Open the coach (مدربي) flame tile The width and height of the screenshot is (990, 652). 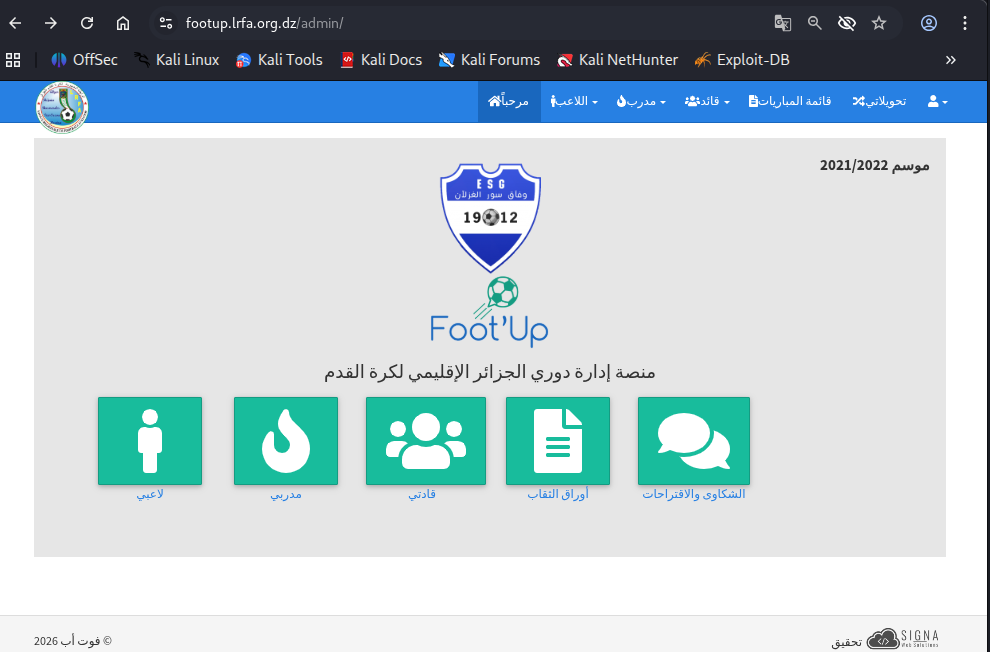[x=285, y=441]
